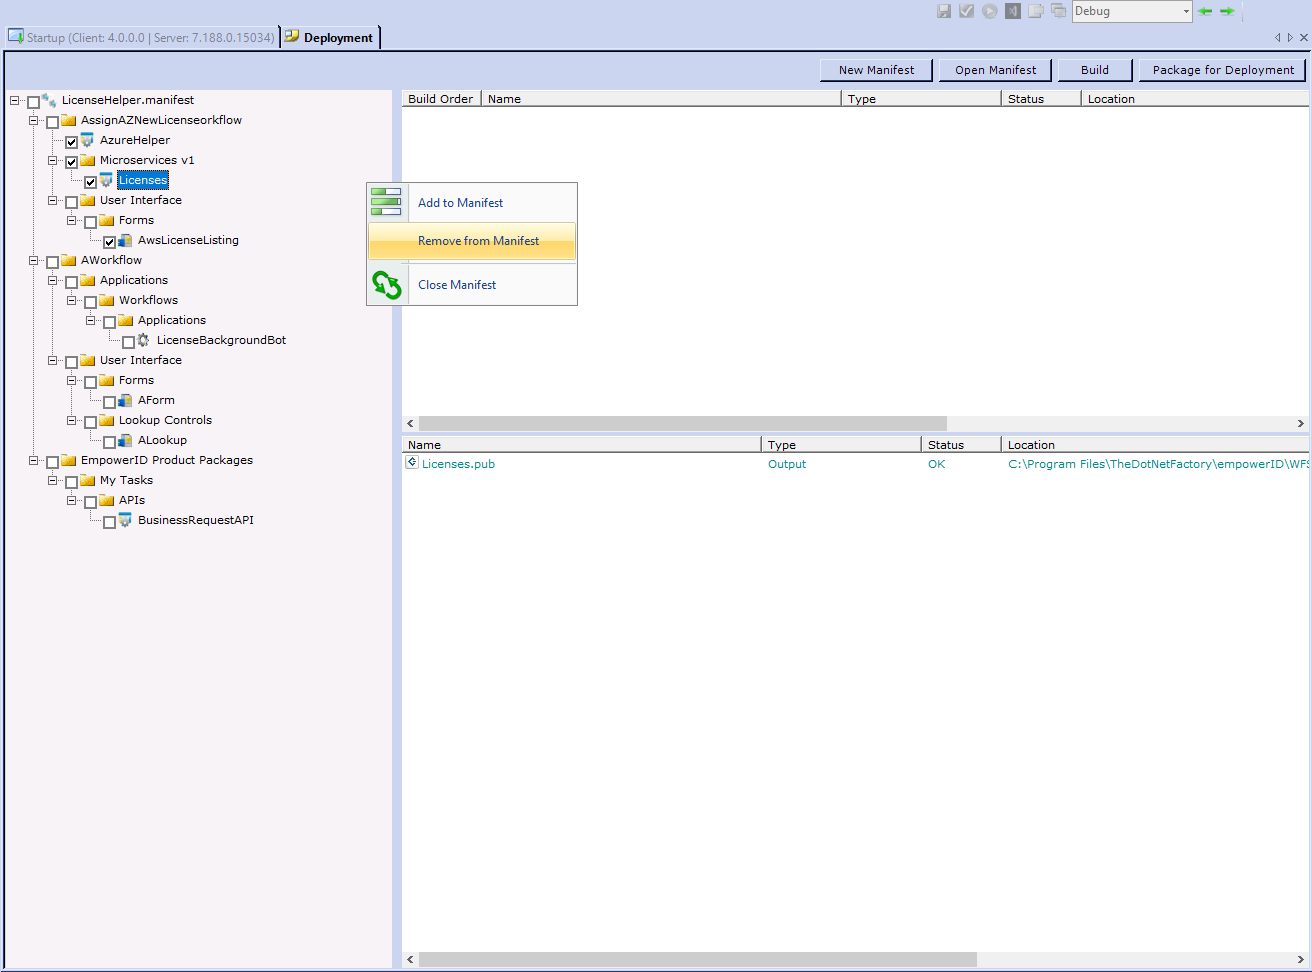Click the AwsLicenseListing form icon
Screen dimensions: 1312x972
(124, 240)
